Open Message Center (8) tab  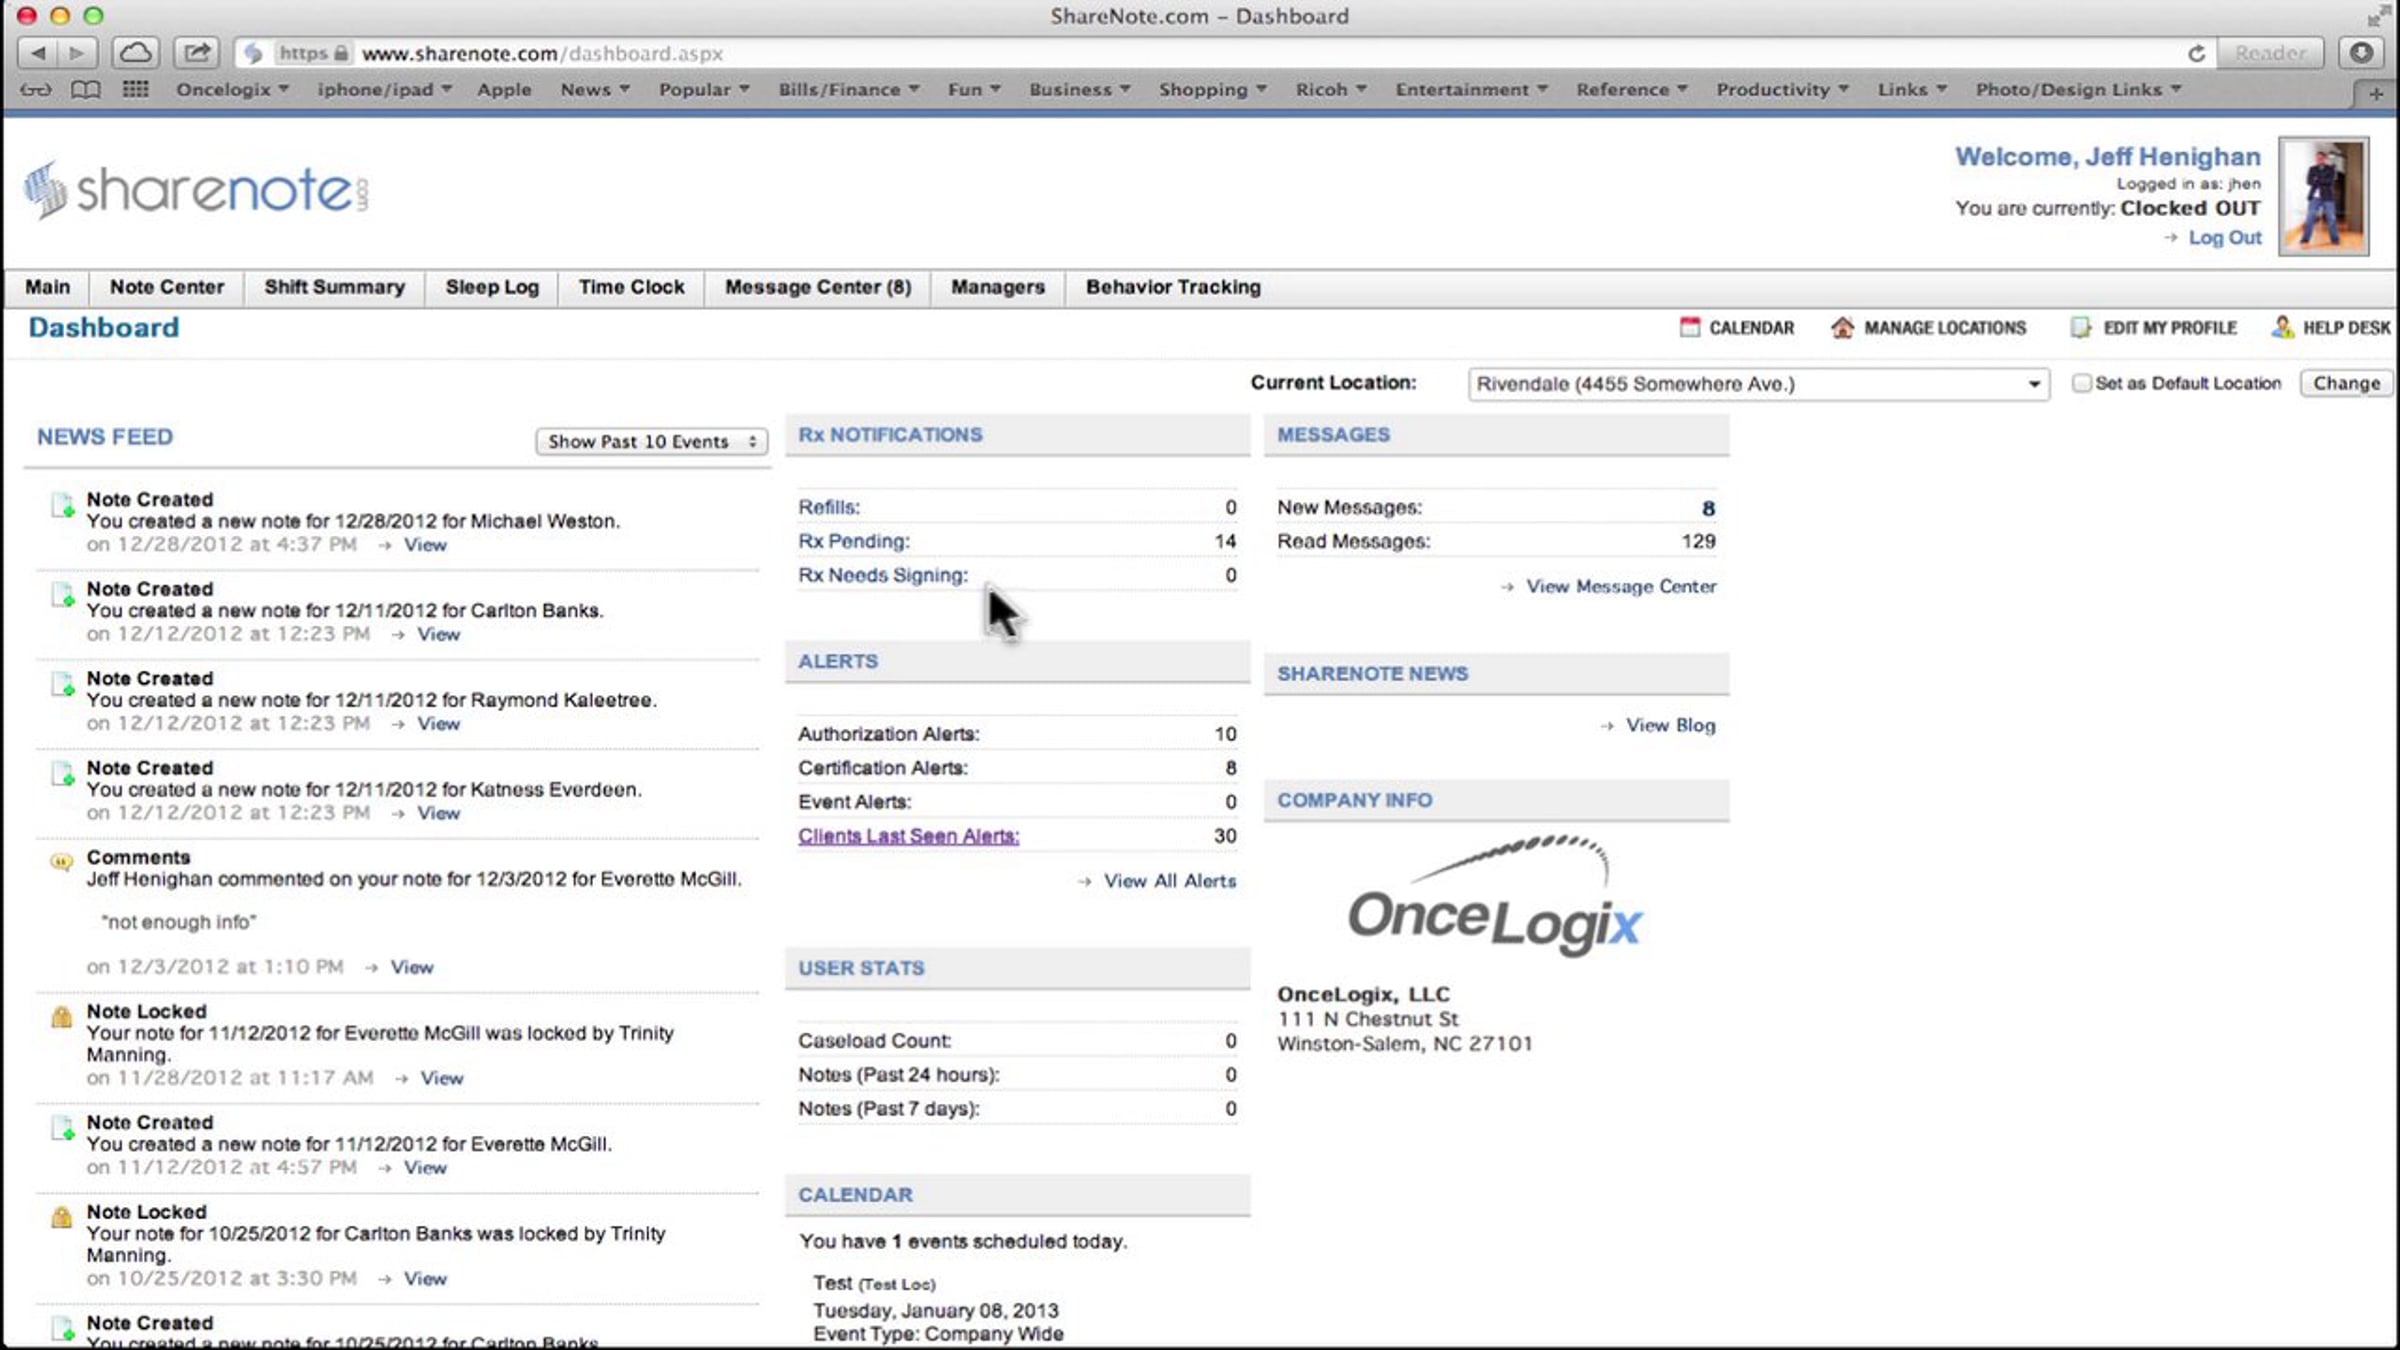(818, 287)
